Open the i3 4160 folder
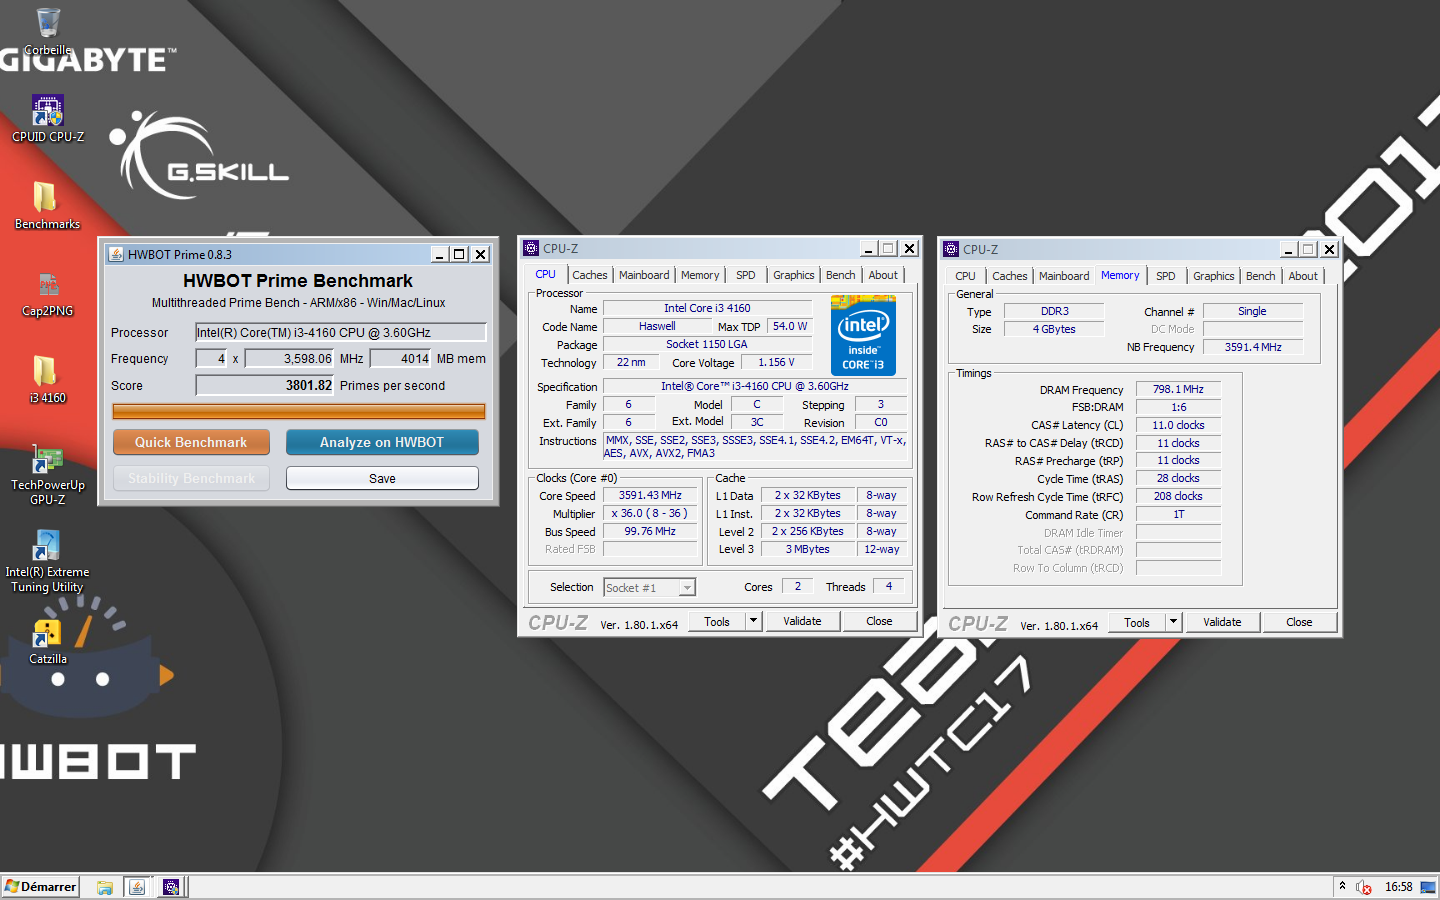Image resolution: width=1440 pixels, height=900 pixels. [47, 380]
